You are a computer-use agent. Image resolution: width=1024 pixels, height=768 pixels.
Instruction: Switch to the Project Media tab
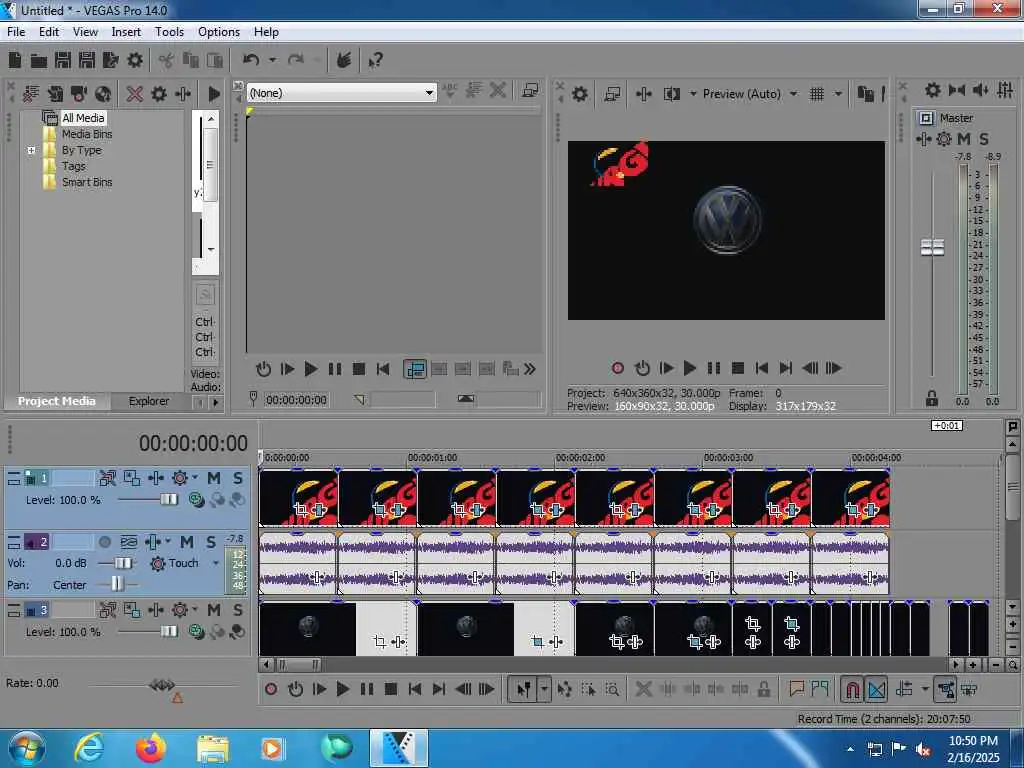pos(56,401)
